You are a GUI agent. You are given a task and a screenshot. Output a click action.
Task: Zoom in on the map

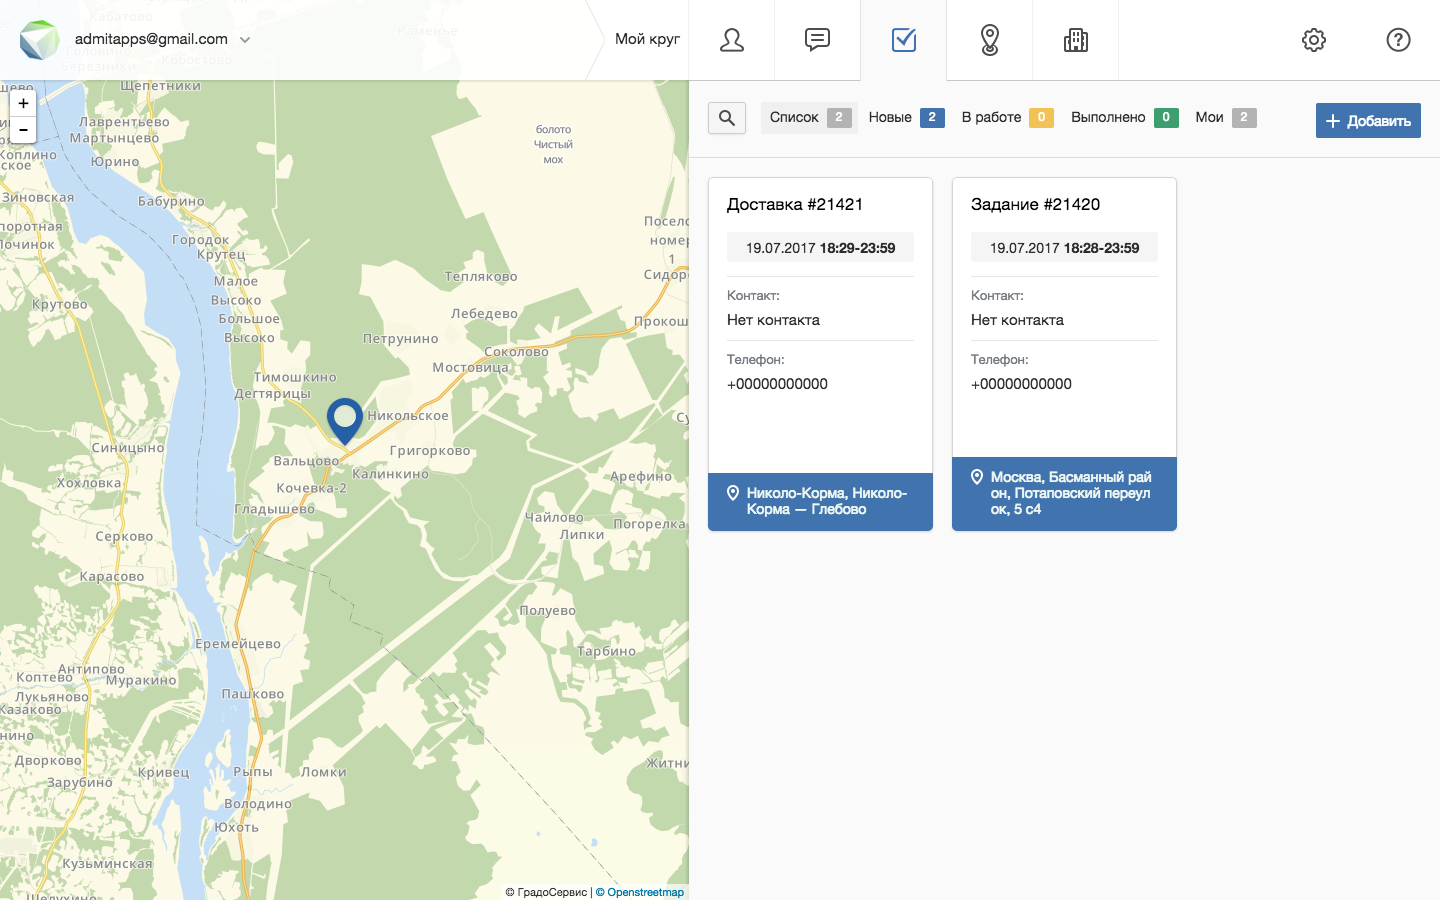pos(23,104)
